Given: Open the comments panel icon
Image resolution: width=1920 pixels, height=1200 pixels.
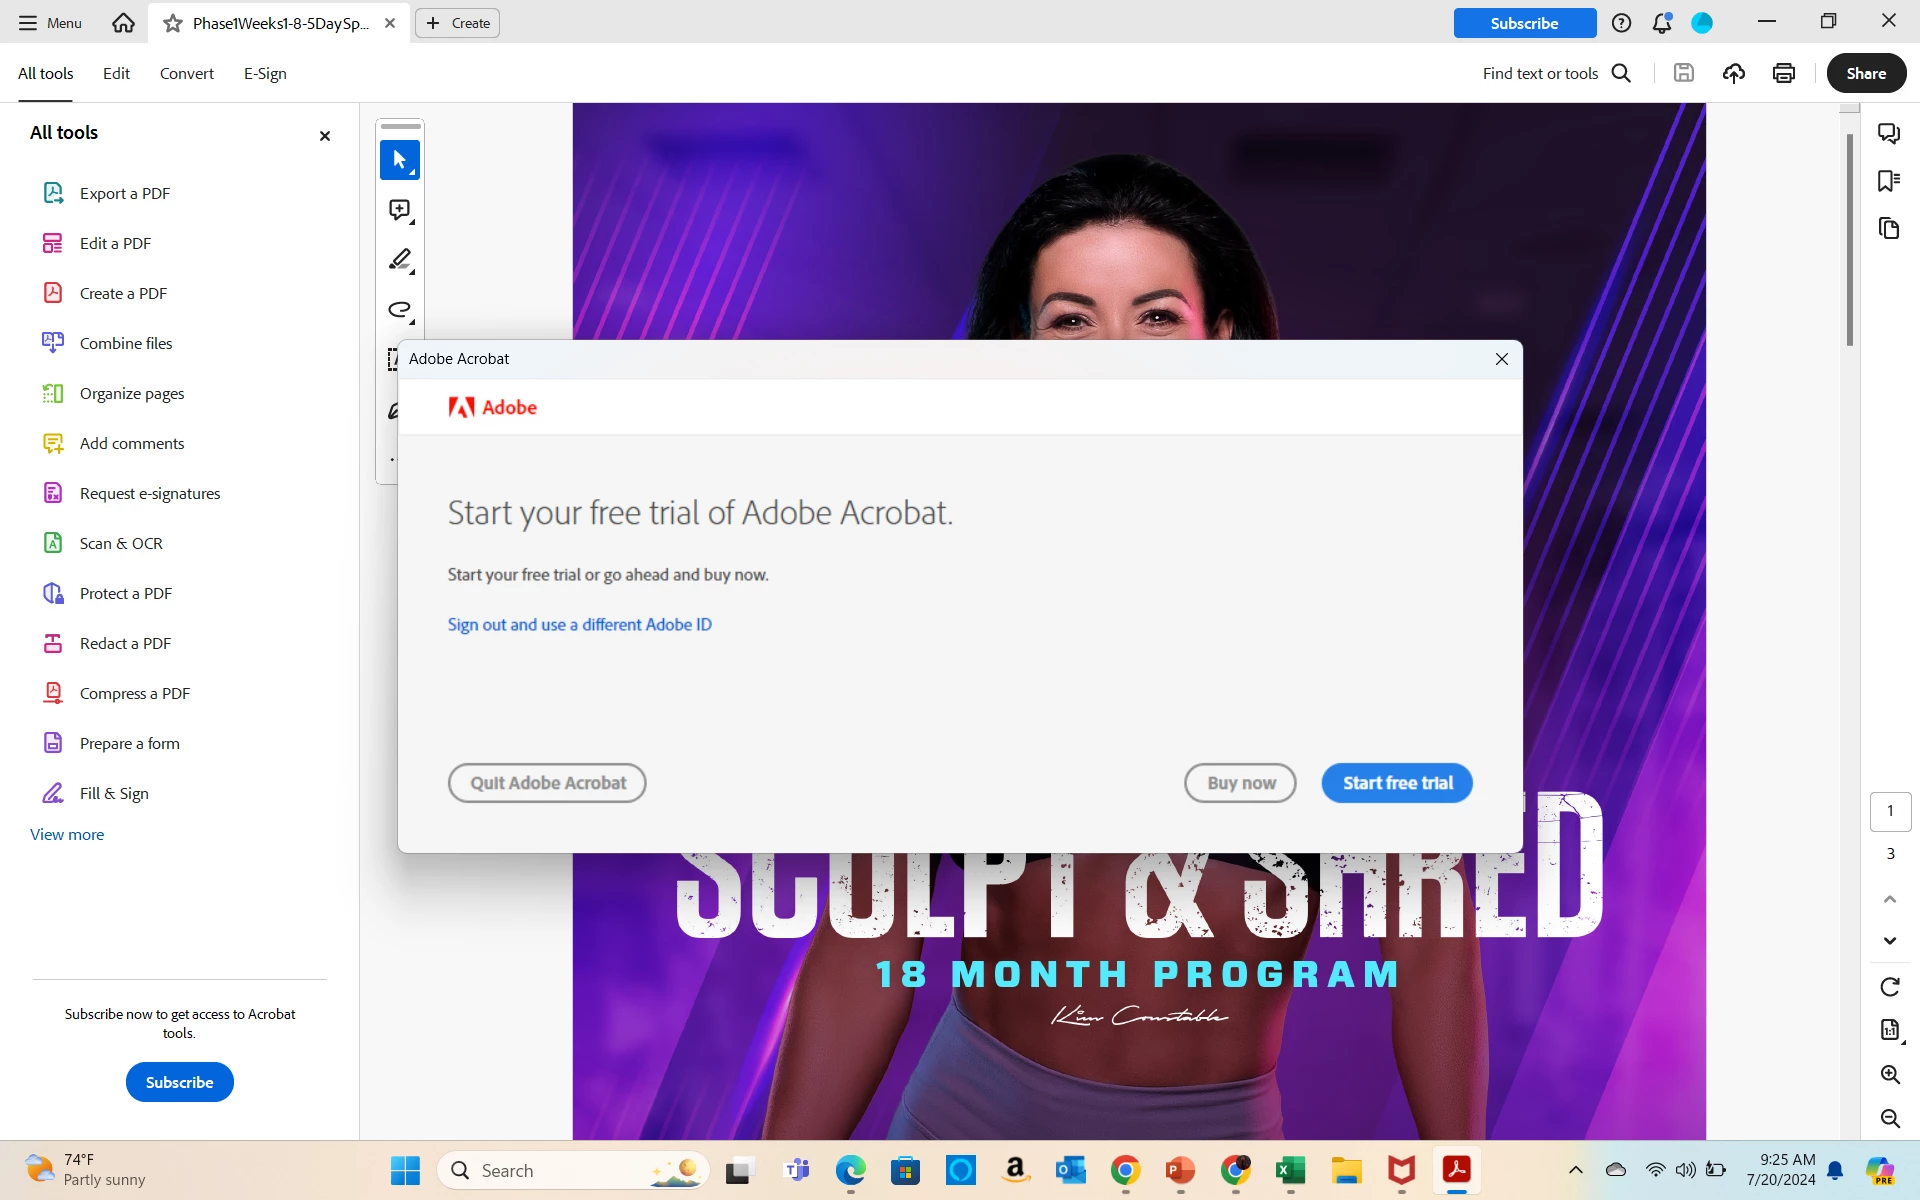Looking at the screenshot, I should (1888, 134).
